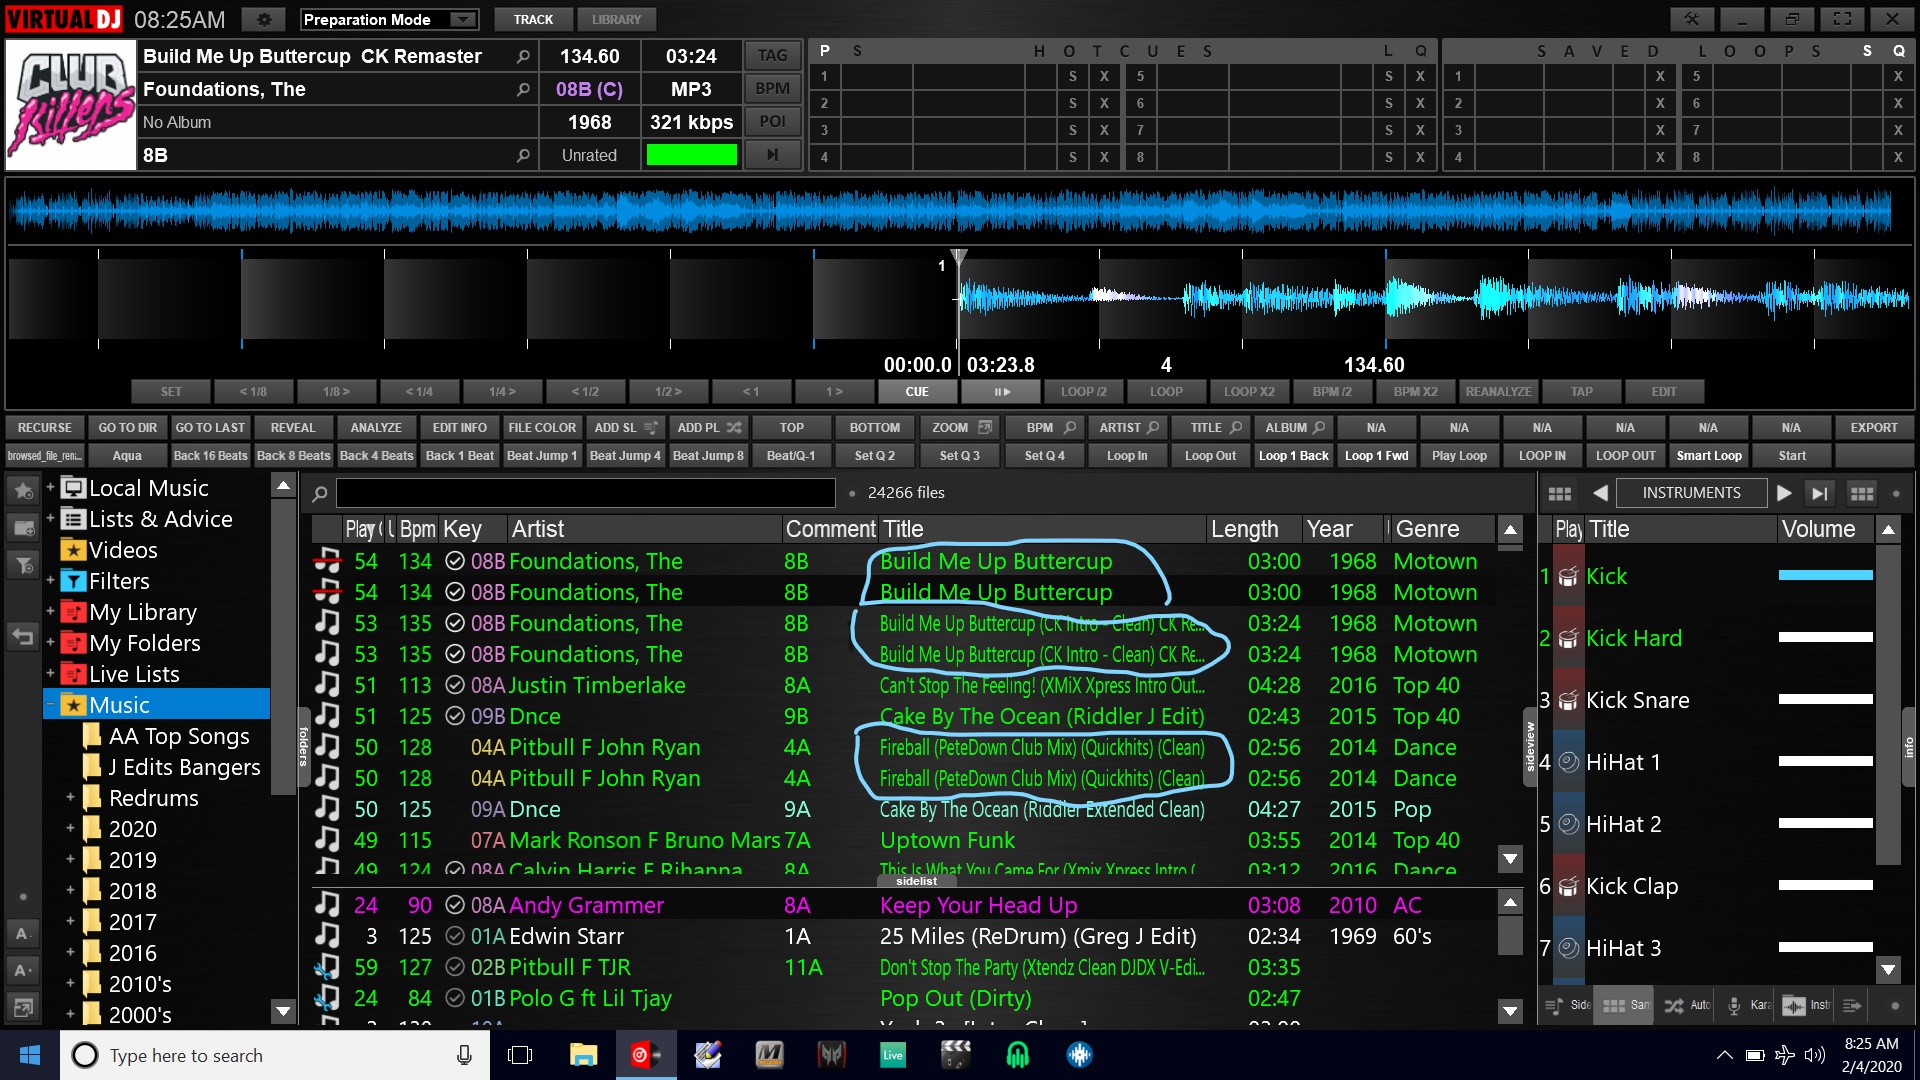Open the settings gear in title bar
This screenshot has width=1920, height=1080.
[x=264, y=20]
